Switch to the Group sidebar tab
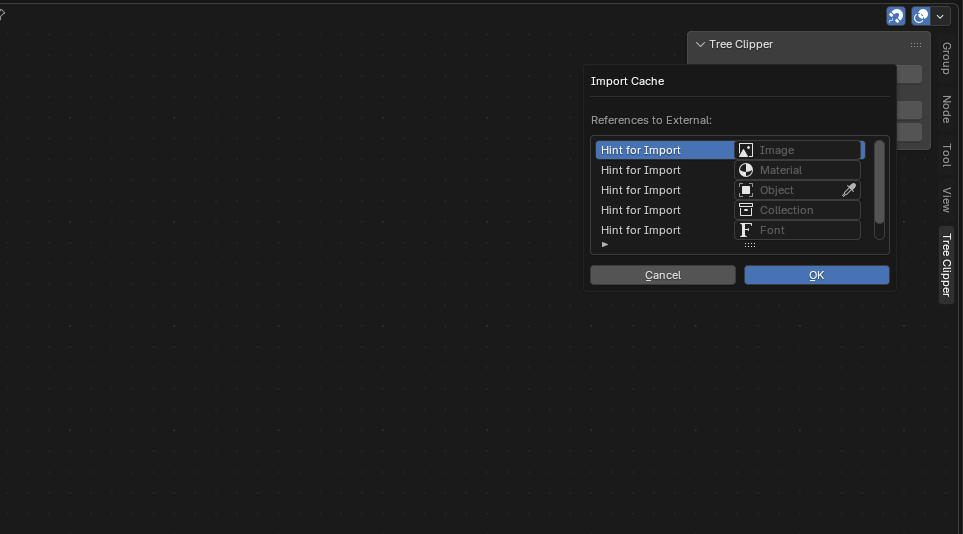This screenshot has height=534, width=963. coord(946,58)
